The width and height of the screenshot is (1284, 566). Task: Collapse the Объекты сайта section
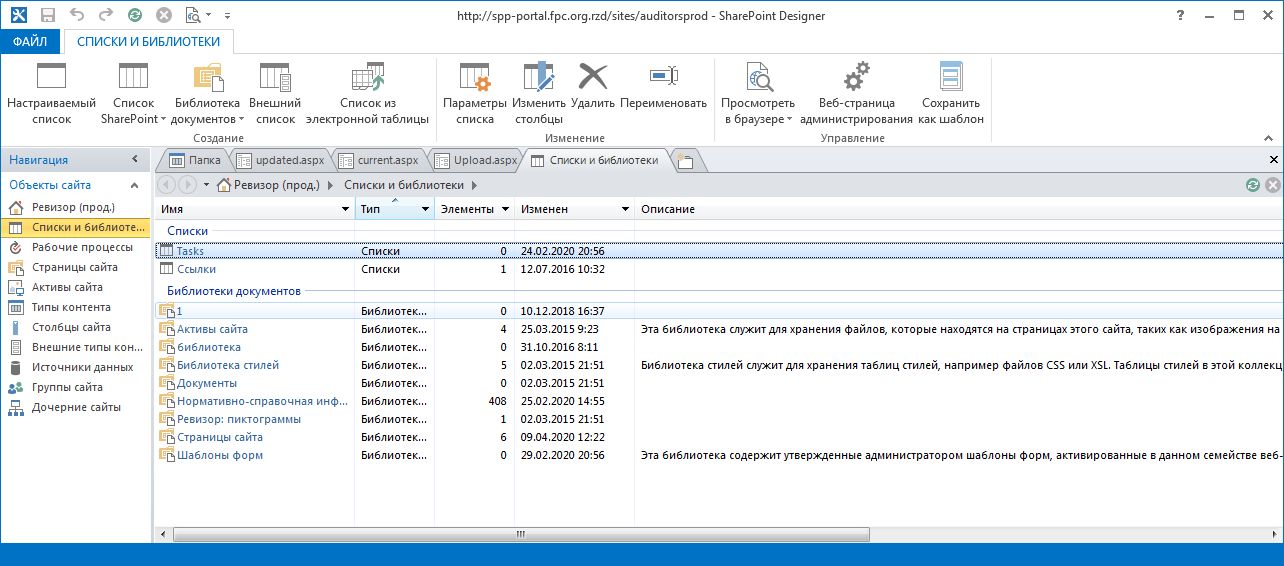[x=135, y=185]
